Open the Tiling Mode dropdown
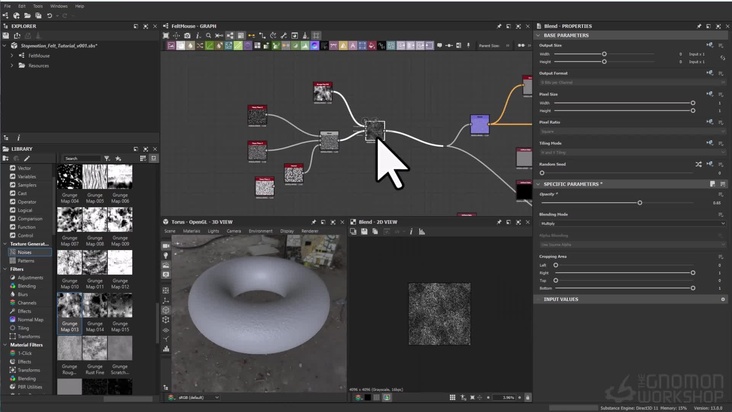 [630, 152]
